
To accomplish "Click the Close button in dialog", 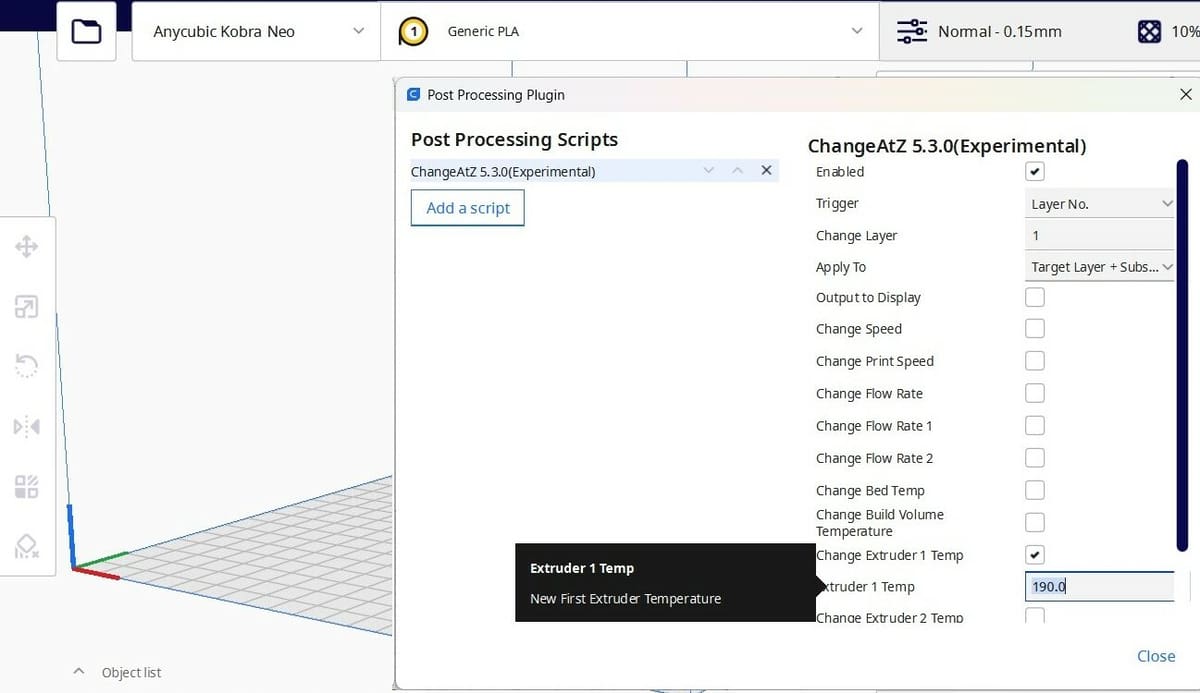I will coord(1156,656).
